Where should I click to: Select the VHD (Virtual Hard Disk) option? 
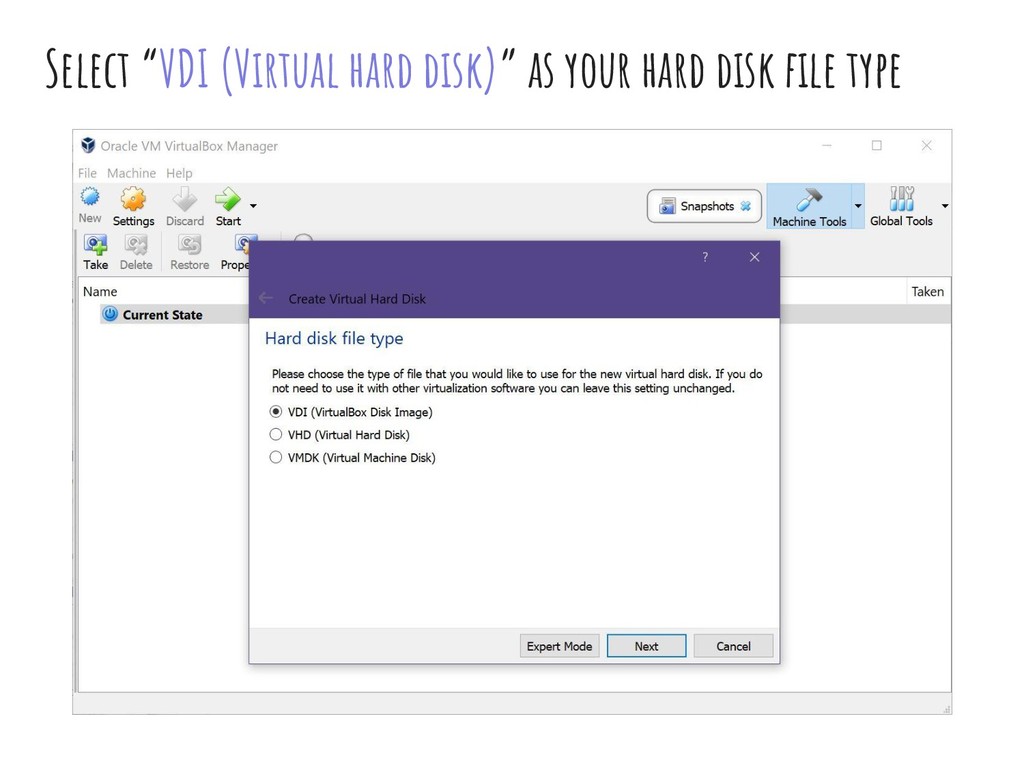340,435
